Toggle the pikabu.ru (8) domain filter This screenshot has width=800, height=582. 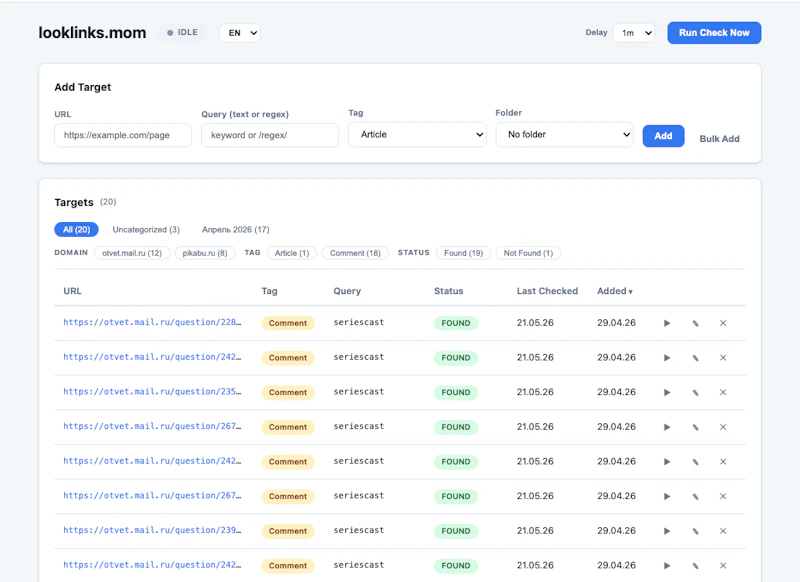[205, 253]
